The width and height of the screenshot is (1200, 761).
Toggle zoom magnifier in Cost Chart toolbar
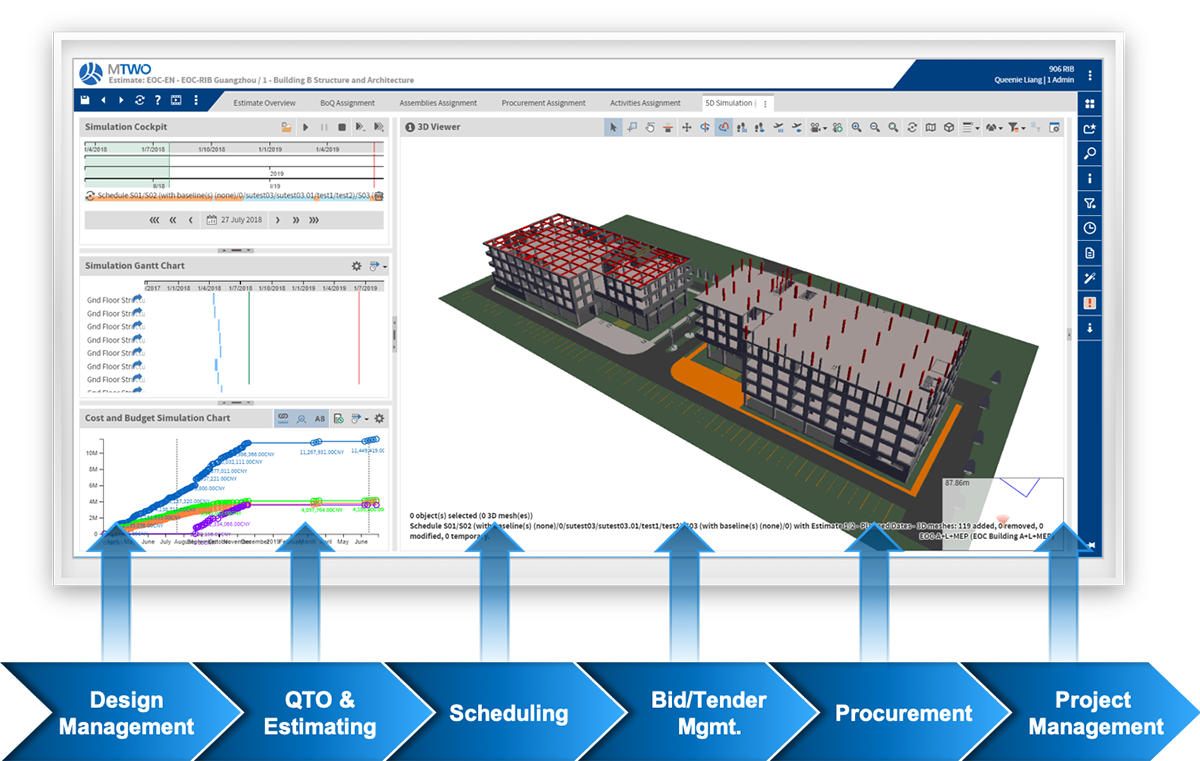coord(301,418)
